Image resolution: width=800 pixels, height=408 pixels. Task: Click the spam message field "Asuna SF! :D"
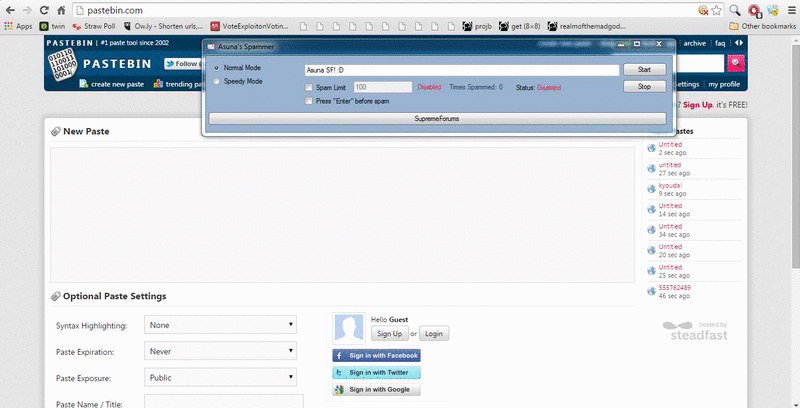tap(461, 70)
